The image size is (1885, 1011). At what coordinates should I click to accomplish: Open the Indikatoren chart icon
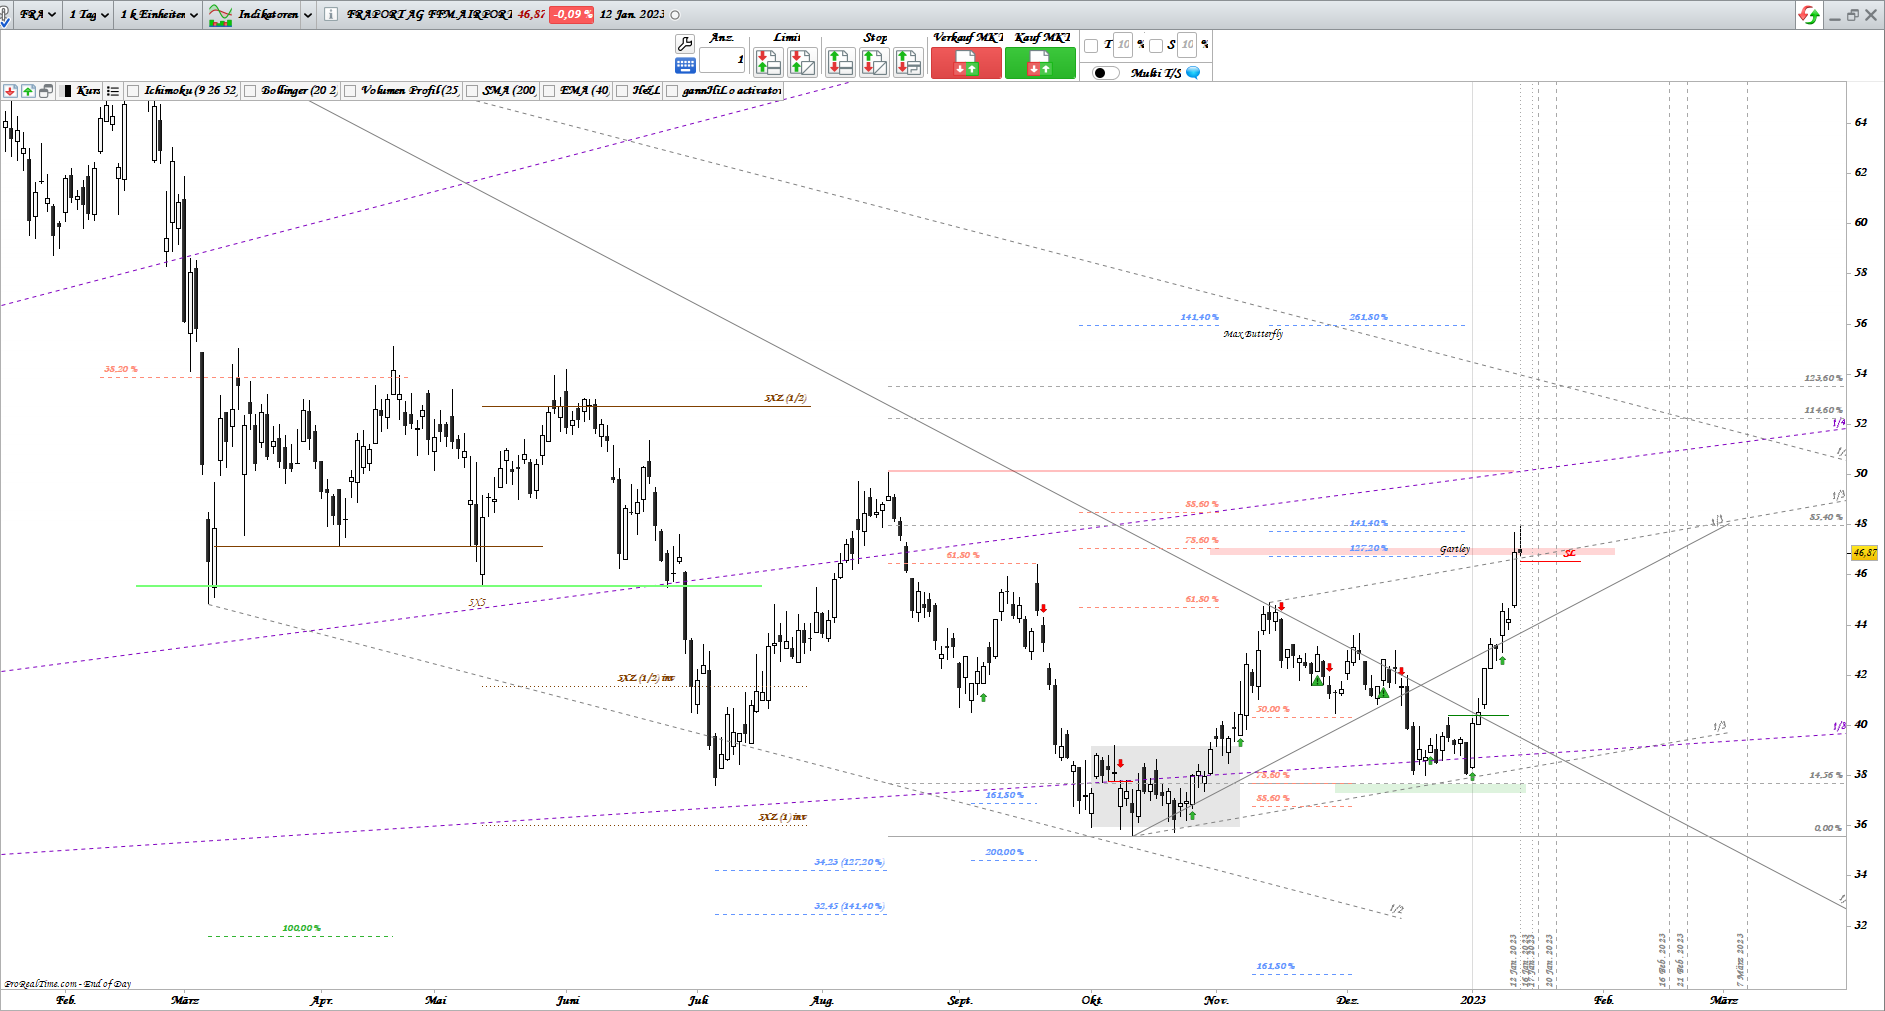pyautogui.click(x=220, y=15)
